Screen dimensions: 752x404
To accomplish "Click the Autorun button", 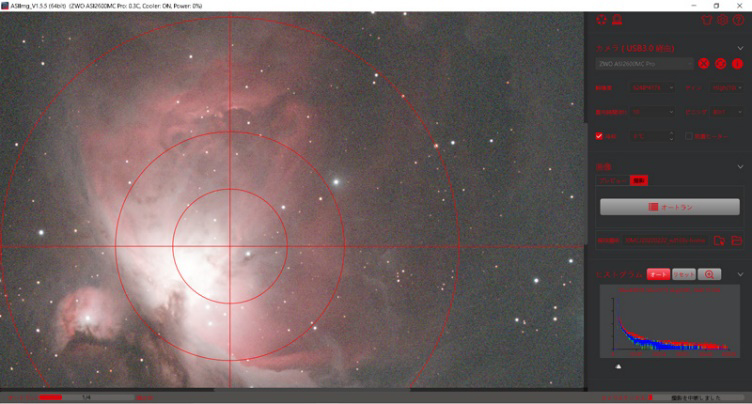I will (670, 207).
